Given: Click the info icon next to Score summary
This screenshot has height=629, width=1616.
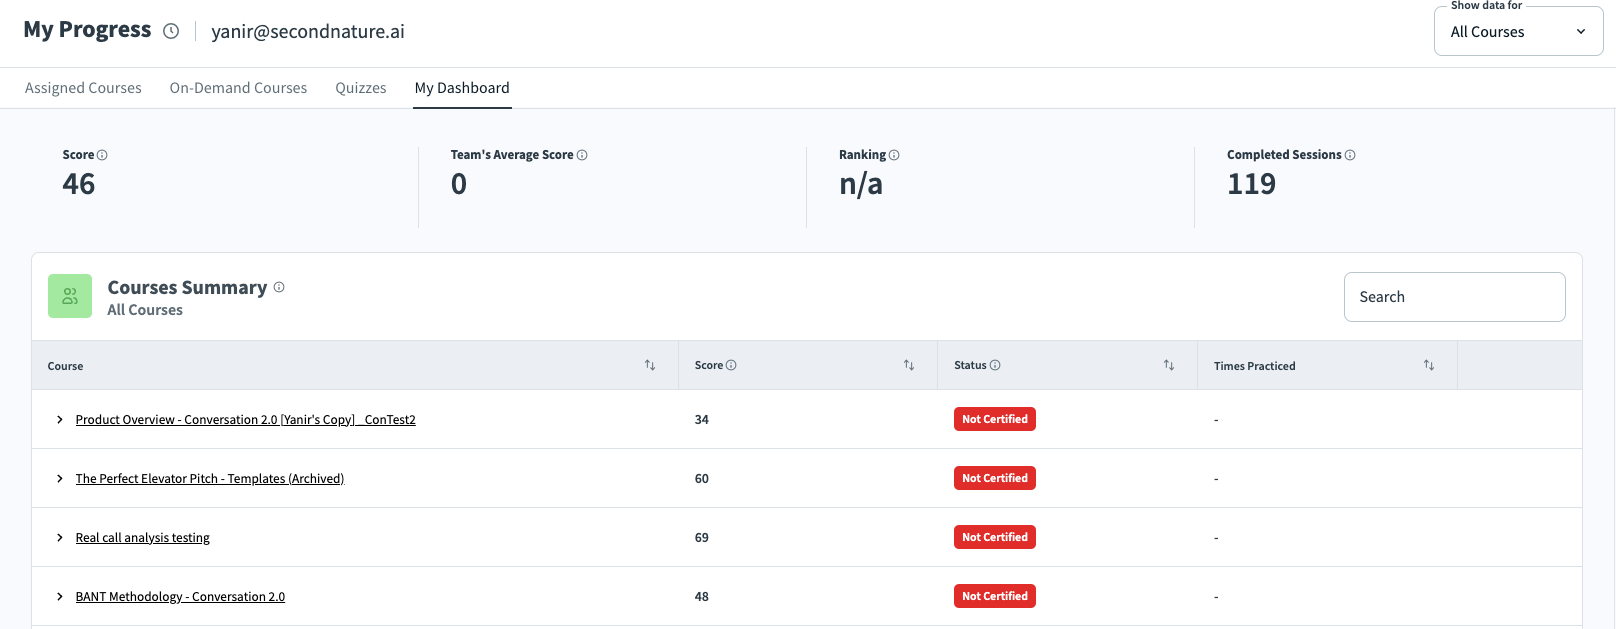Looking at the screenshot, I should pos(102,155).
